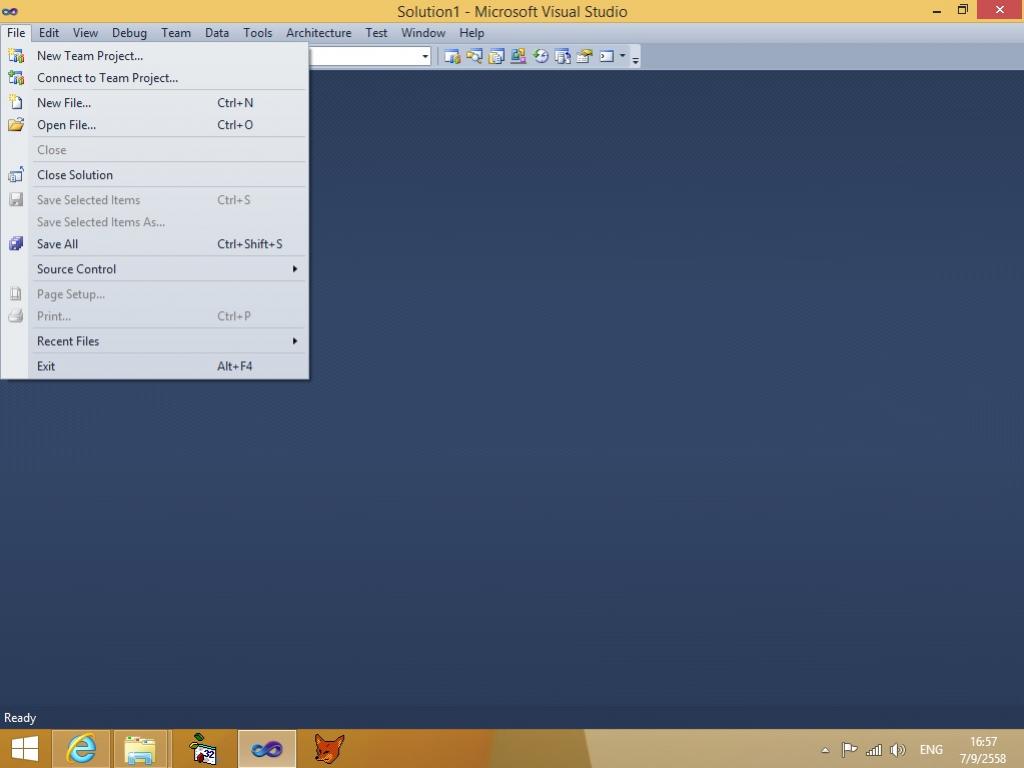Click the Ready status bar text
This screenshot has height=768, width=1024.
[20, 718]
